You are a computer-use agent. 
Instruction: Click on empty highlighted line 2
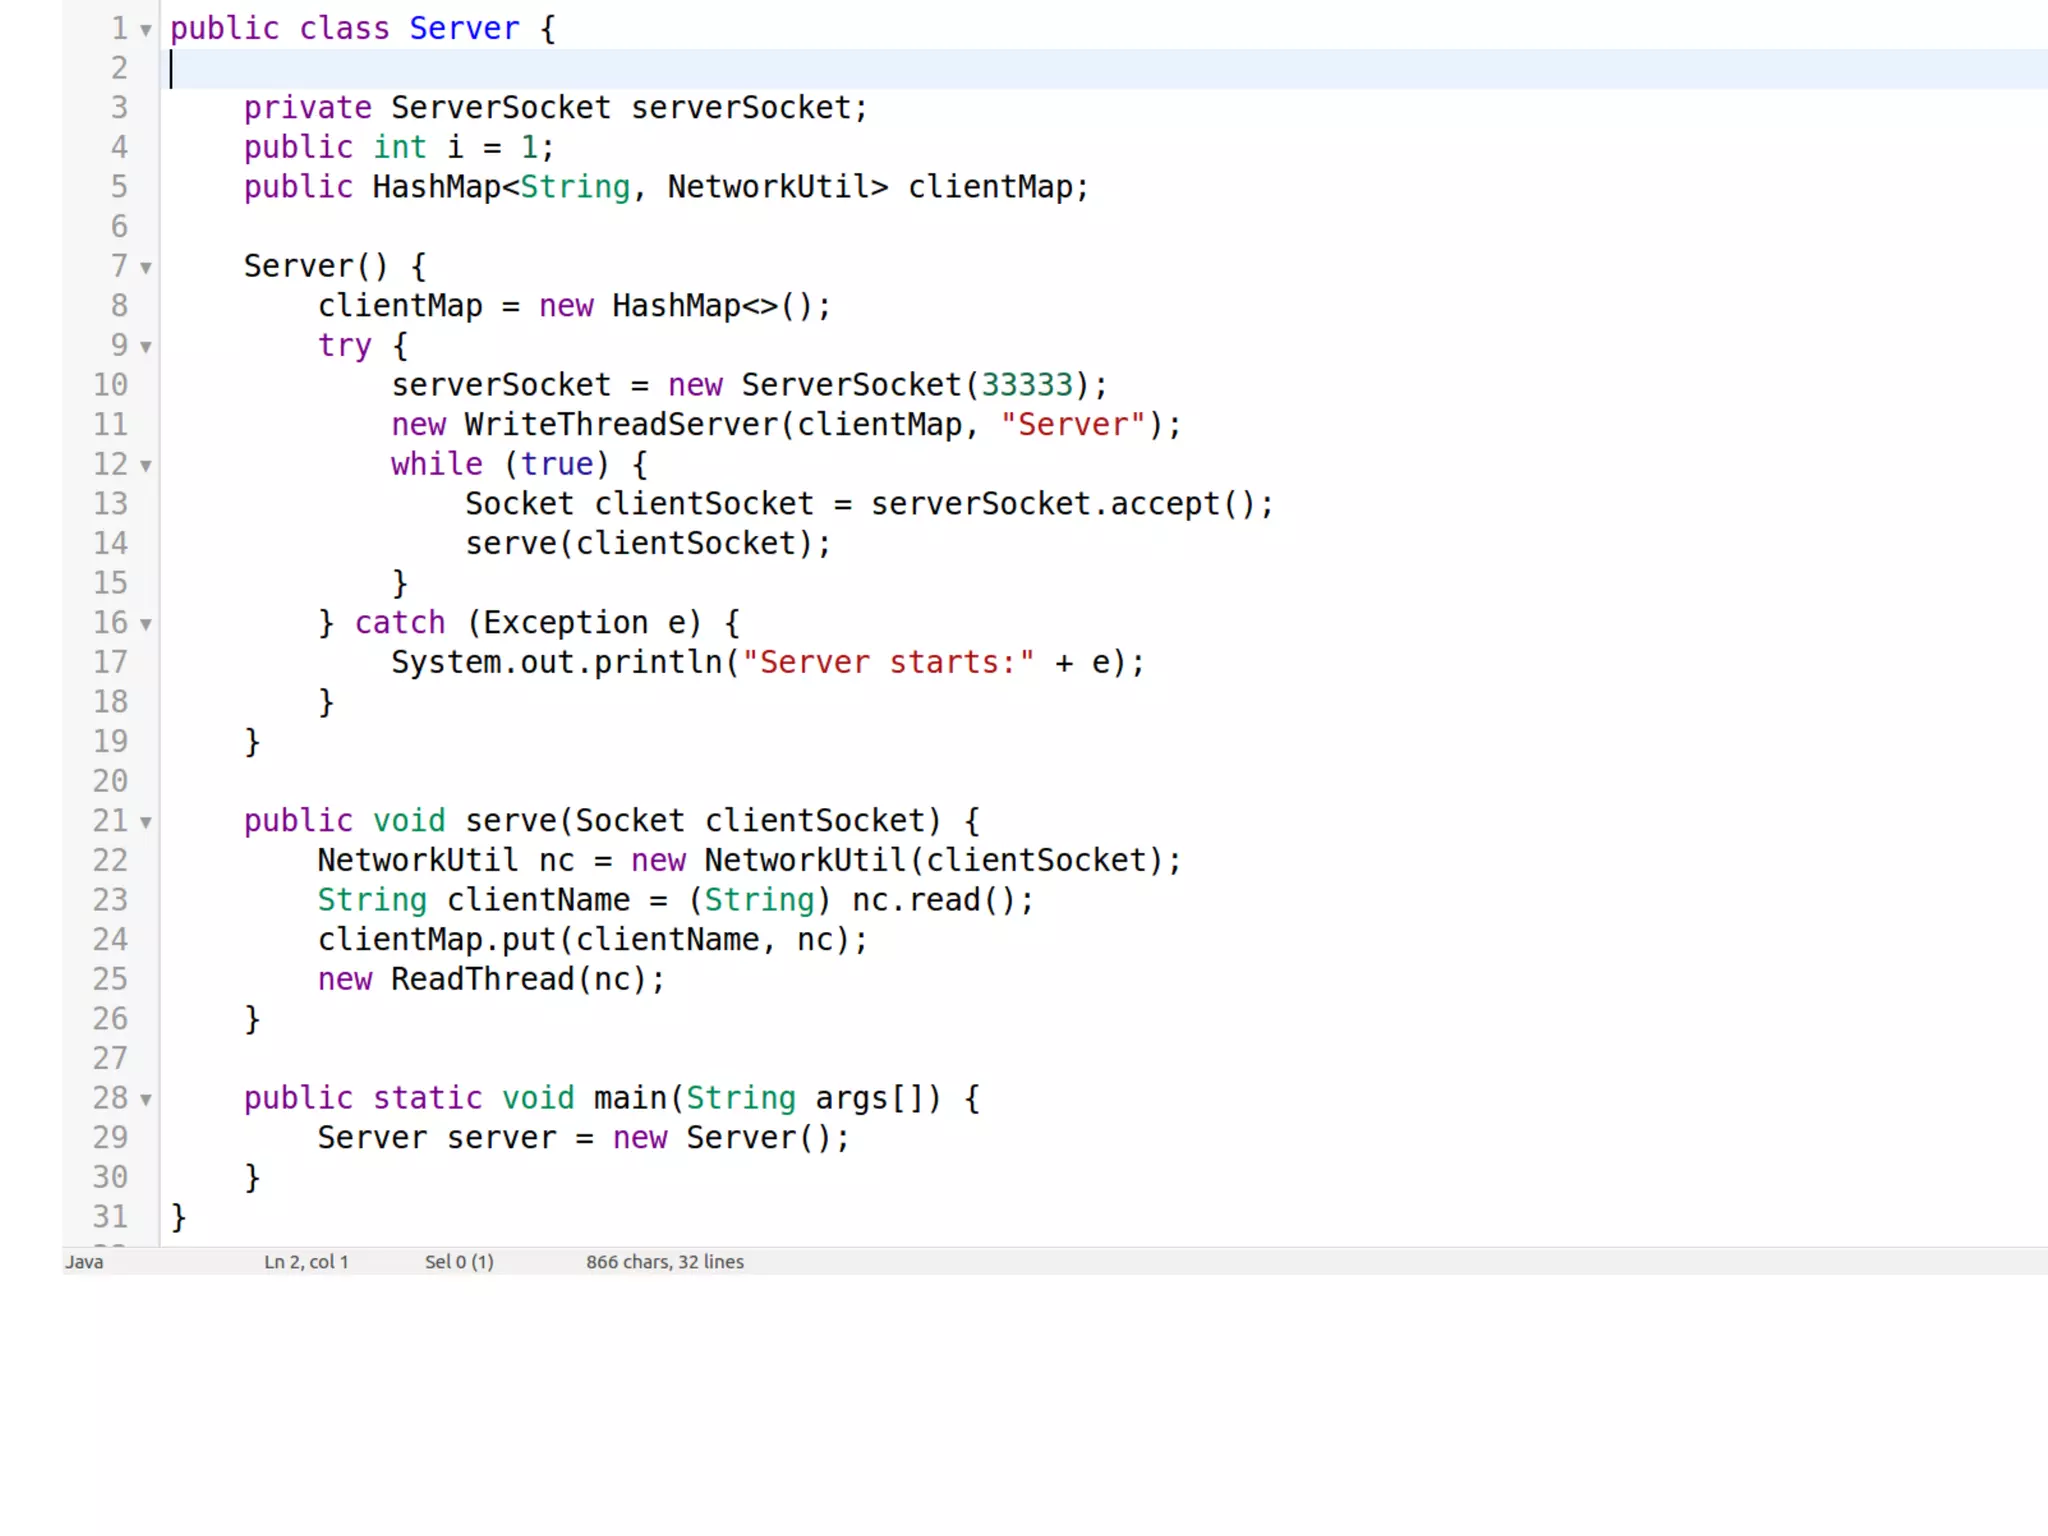point(1000,69)
